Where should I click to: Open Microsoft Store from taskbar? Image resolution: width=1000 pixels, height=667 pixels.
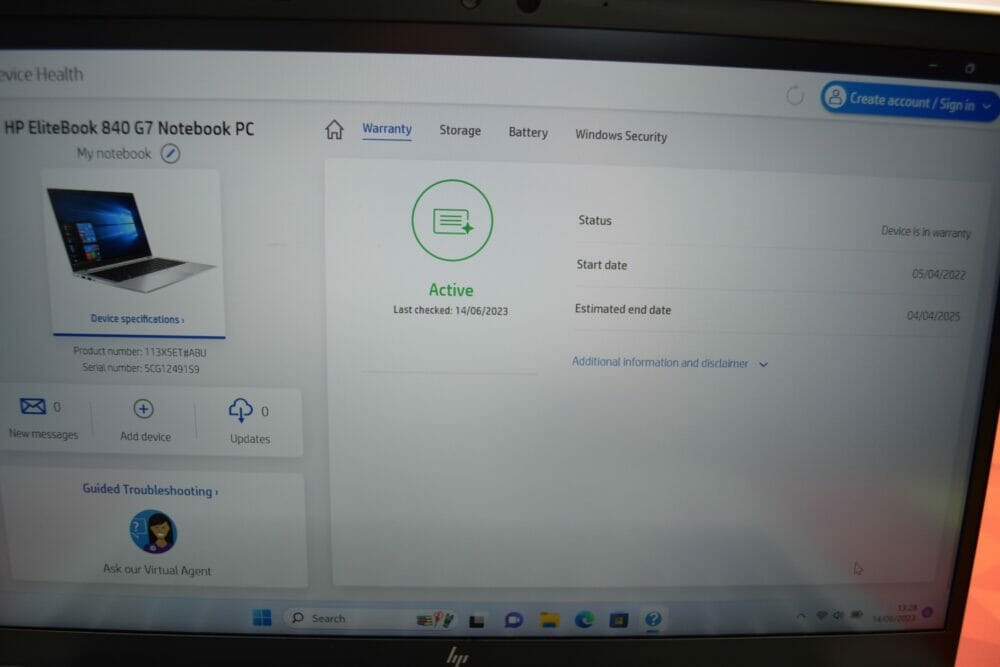pyautogui.click(x=618, y=619)
